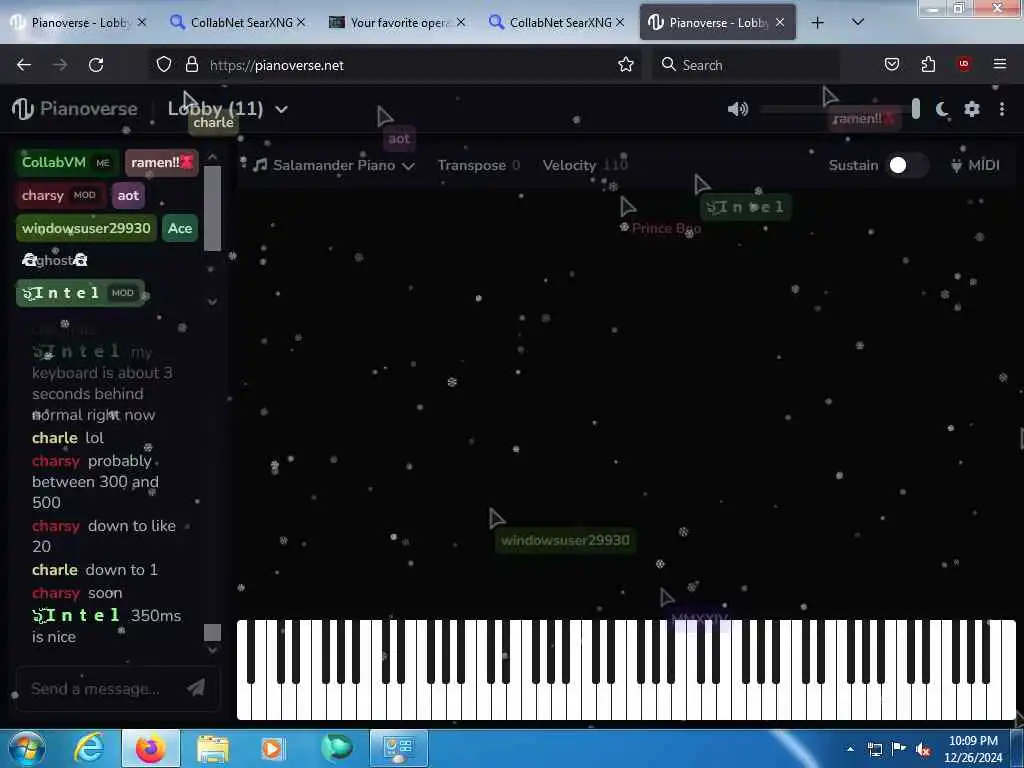Image resolution: width=1024 pixels, height=768 pixels.
Task: Launch Internet Explorer from the taskbar
Action: (88, 748)
